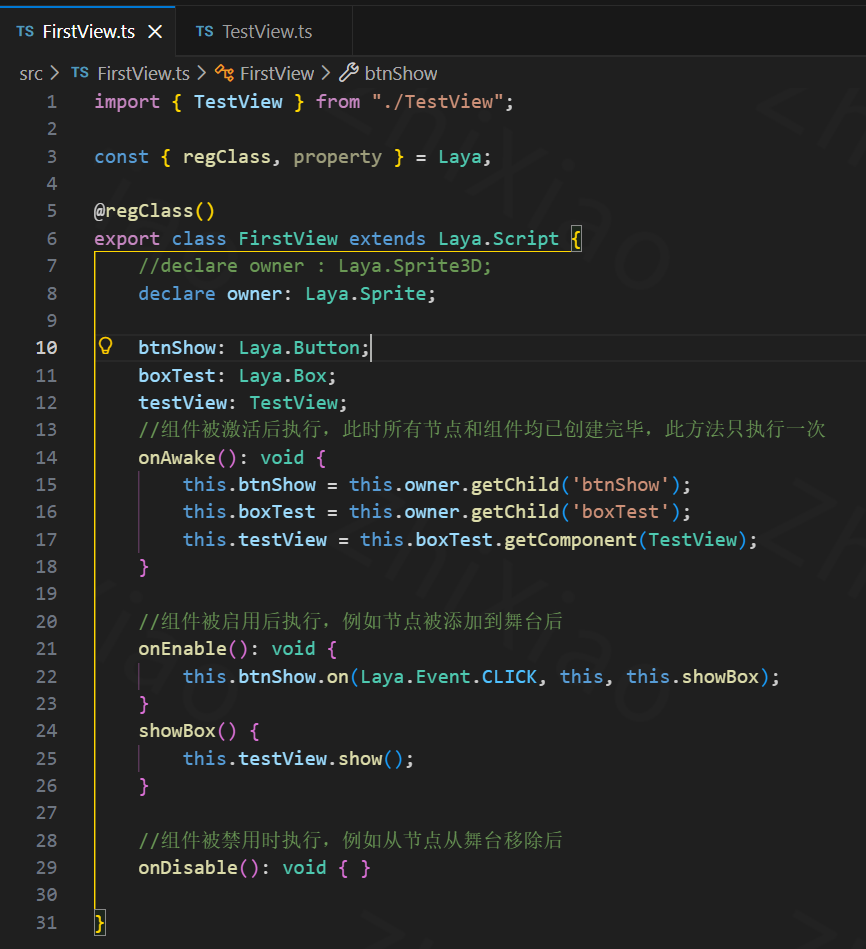866x949 pixels.
Task: Click the TS icon on TestView.ts tab
Action: (x=204, y=32)
